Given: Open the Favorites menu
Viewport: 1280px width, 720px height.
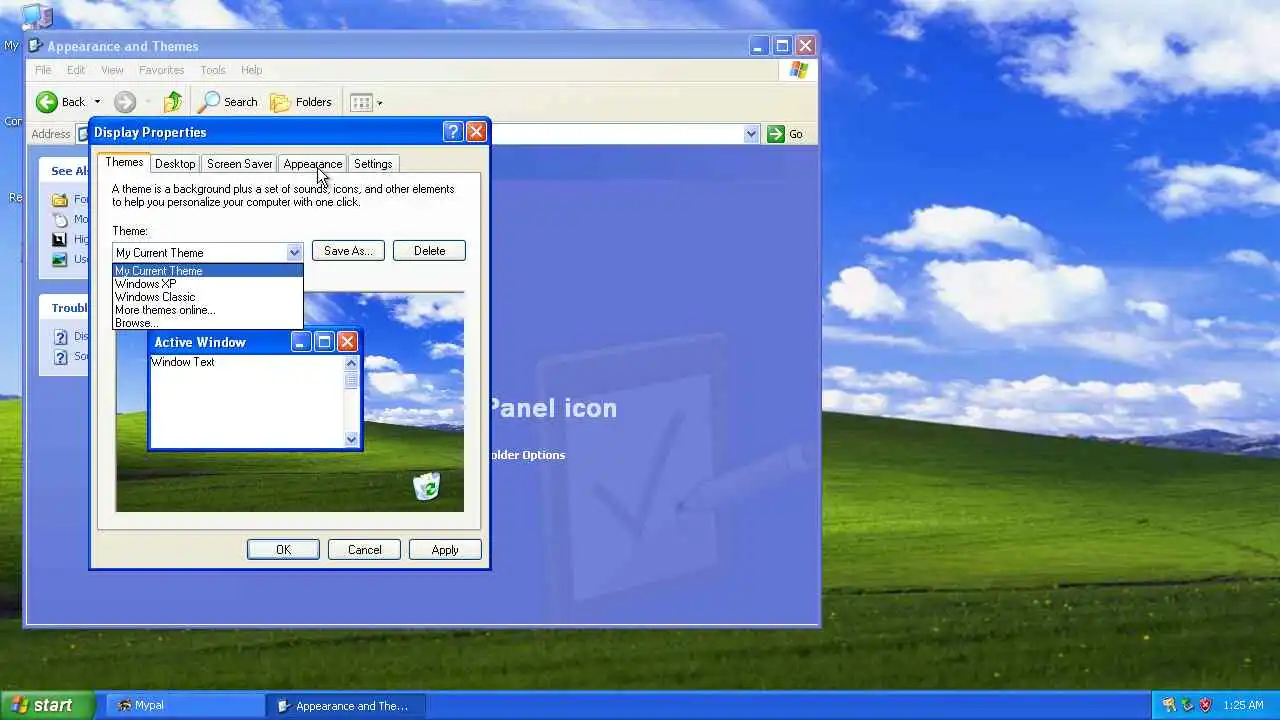Looking at the screenshot, I should click(x=161, y=70).
